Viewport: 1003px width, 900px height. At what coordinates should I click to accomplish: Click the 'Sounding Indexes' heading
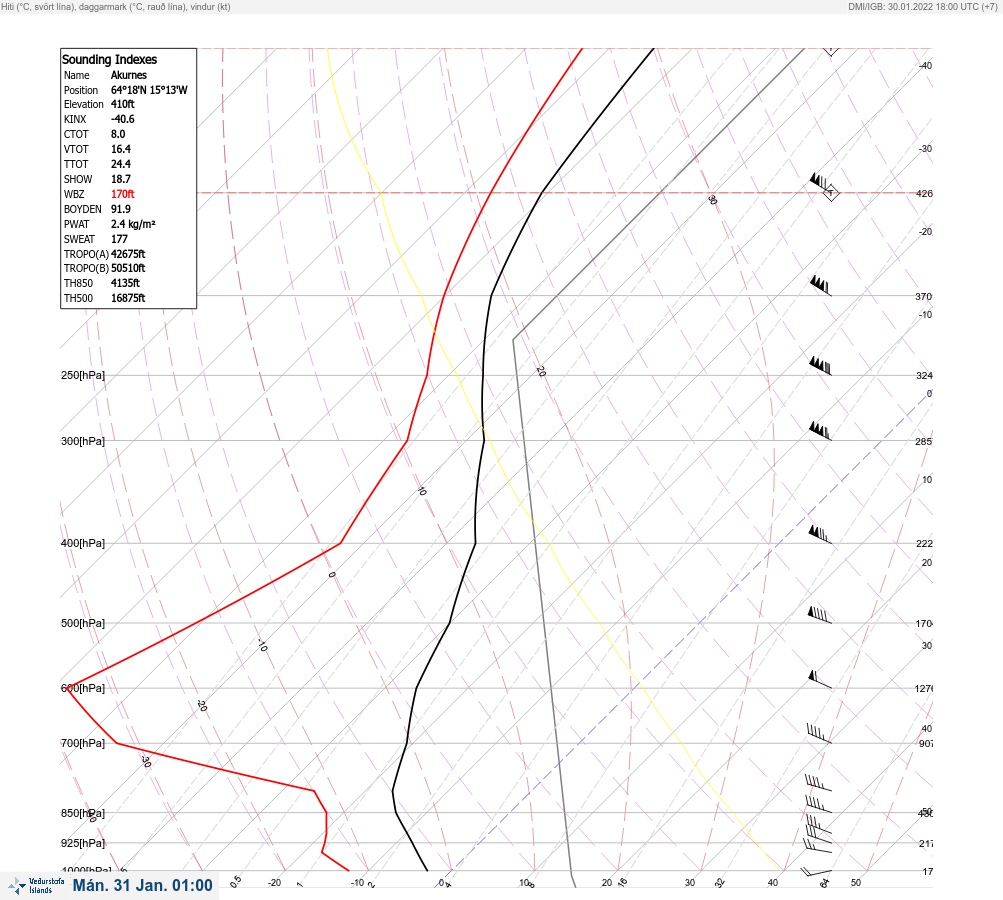(109, 59)
